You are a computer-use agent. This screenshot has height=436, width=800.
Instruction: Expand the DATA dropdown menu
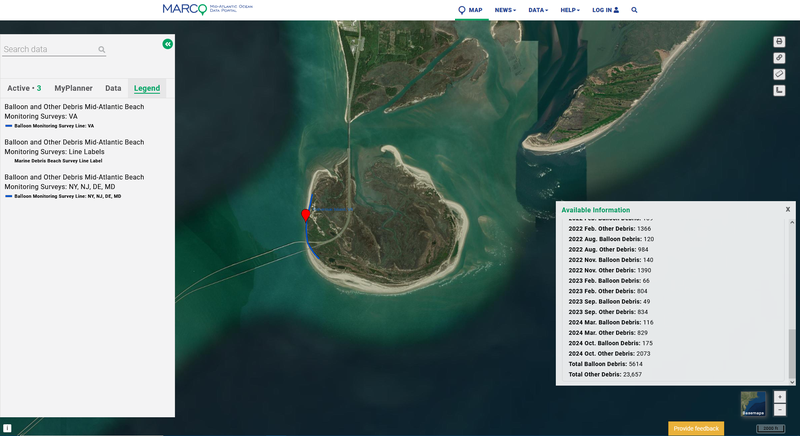tap(538, 10)
